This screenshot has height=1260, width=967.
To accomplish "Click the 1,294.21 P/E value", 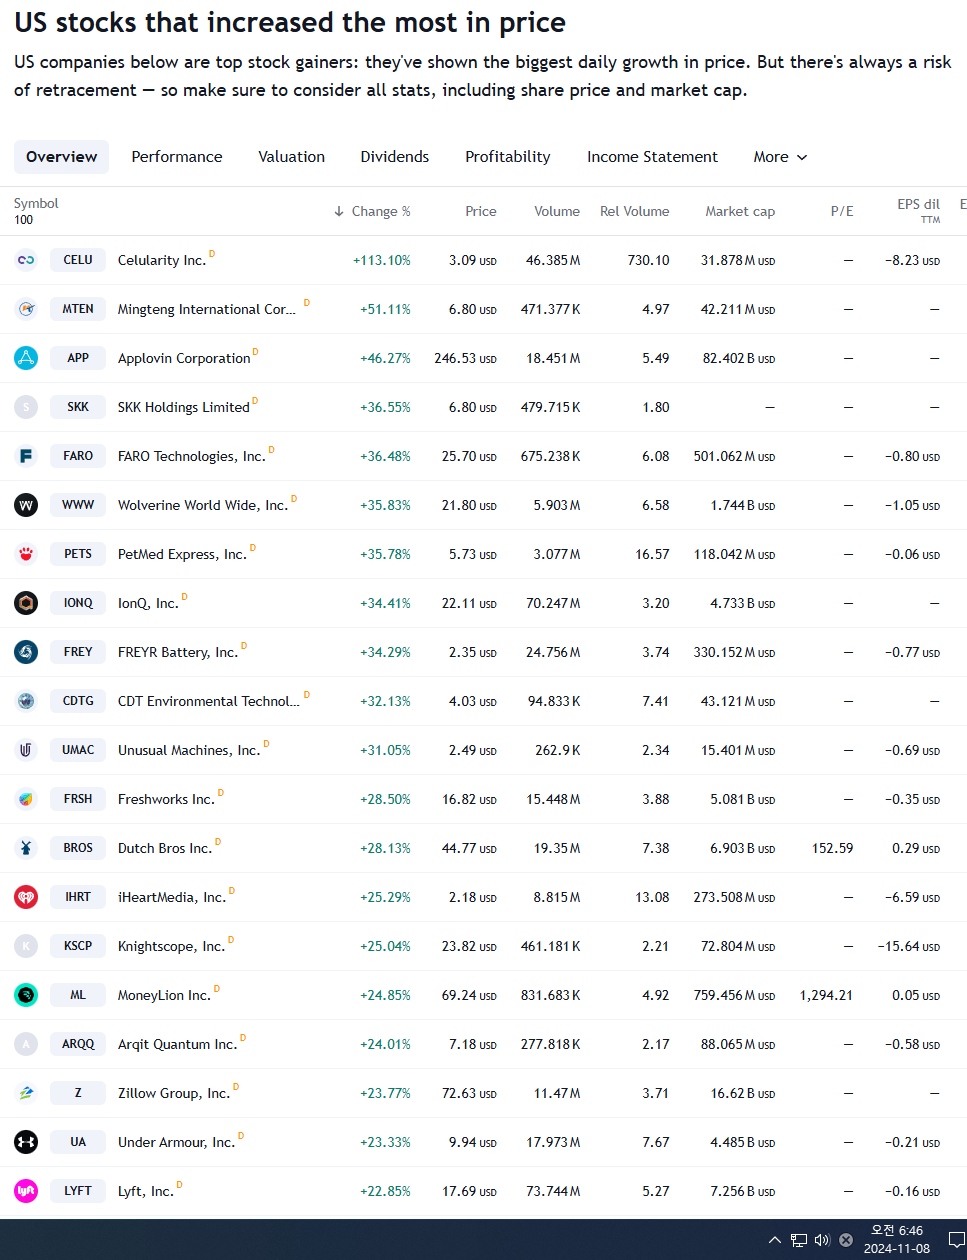I will click(826, 995).
